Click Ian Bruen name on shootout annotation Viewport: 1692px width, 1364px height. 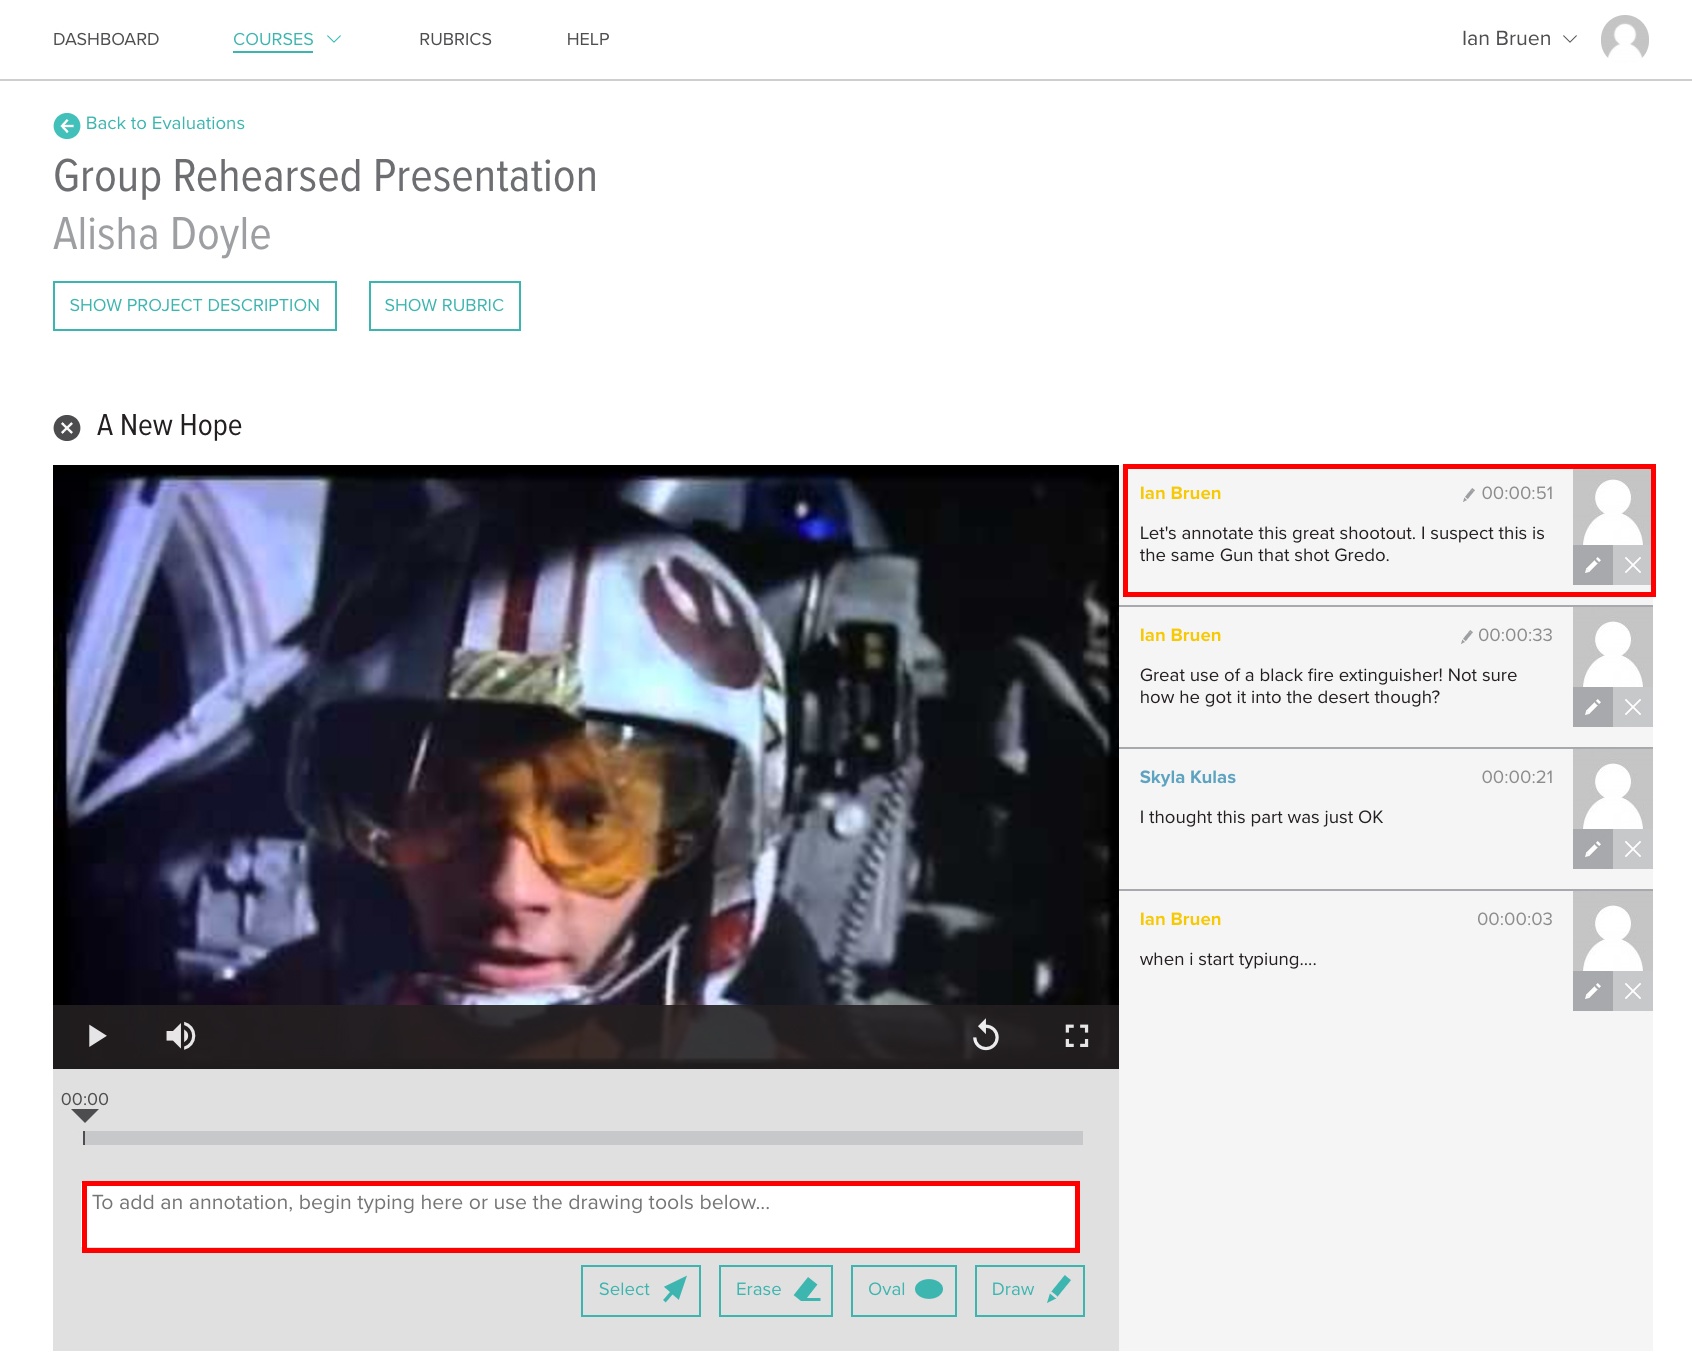click(x=1180, y=493)
